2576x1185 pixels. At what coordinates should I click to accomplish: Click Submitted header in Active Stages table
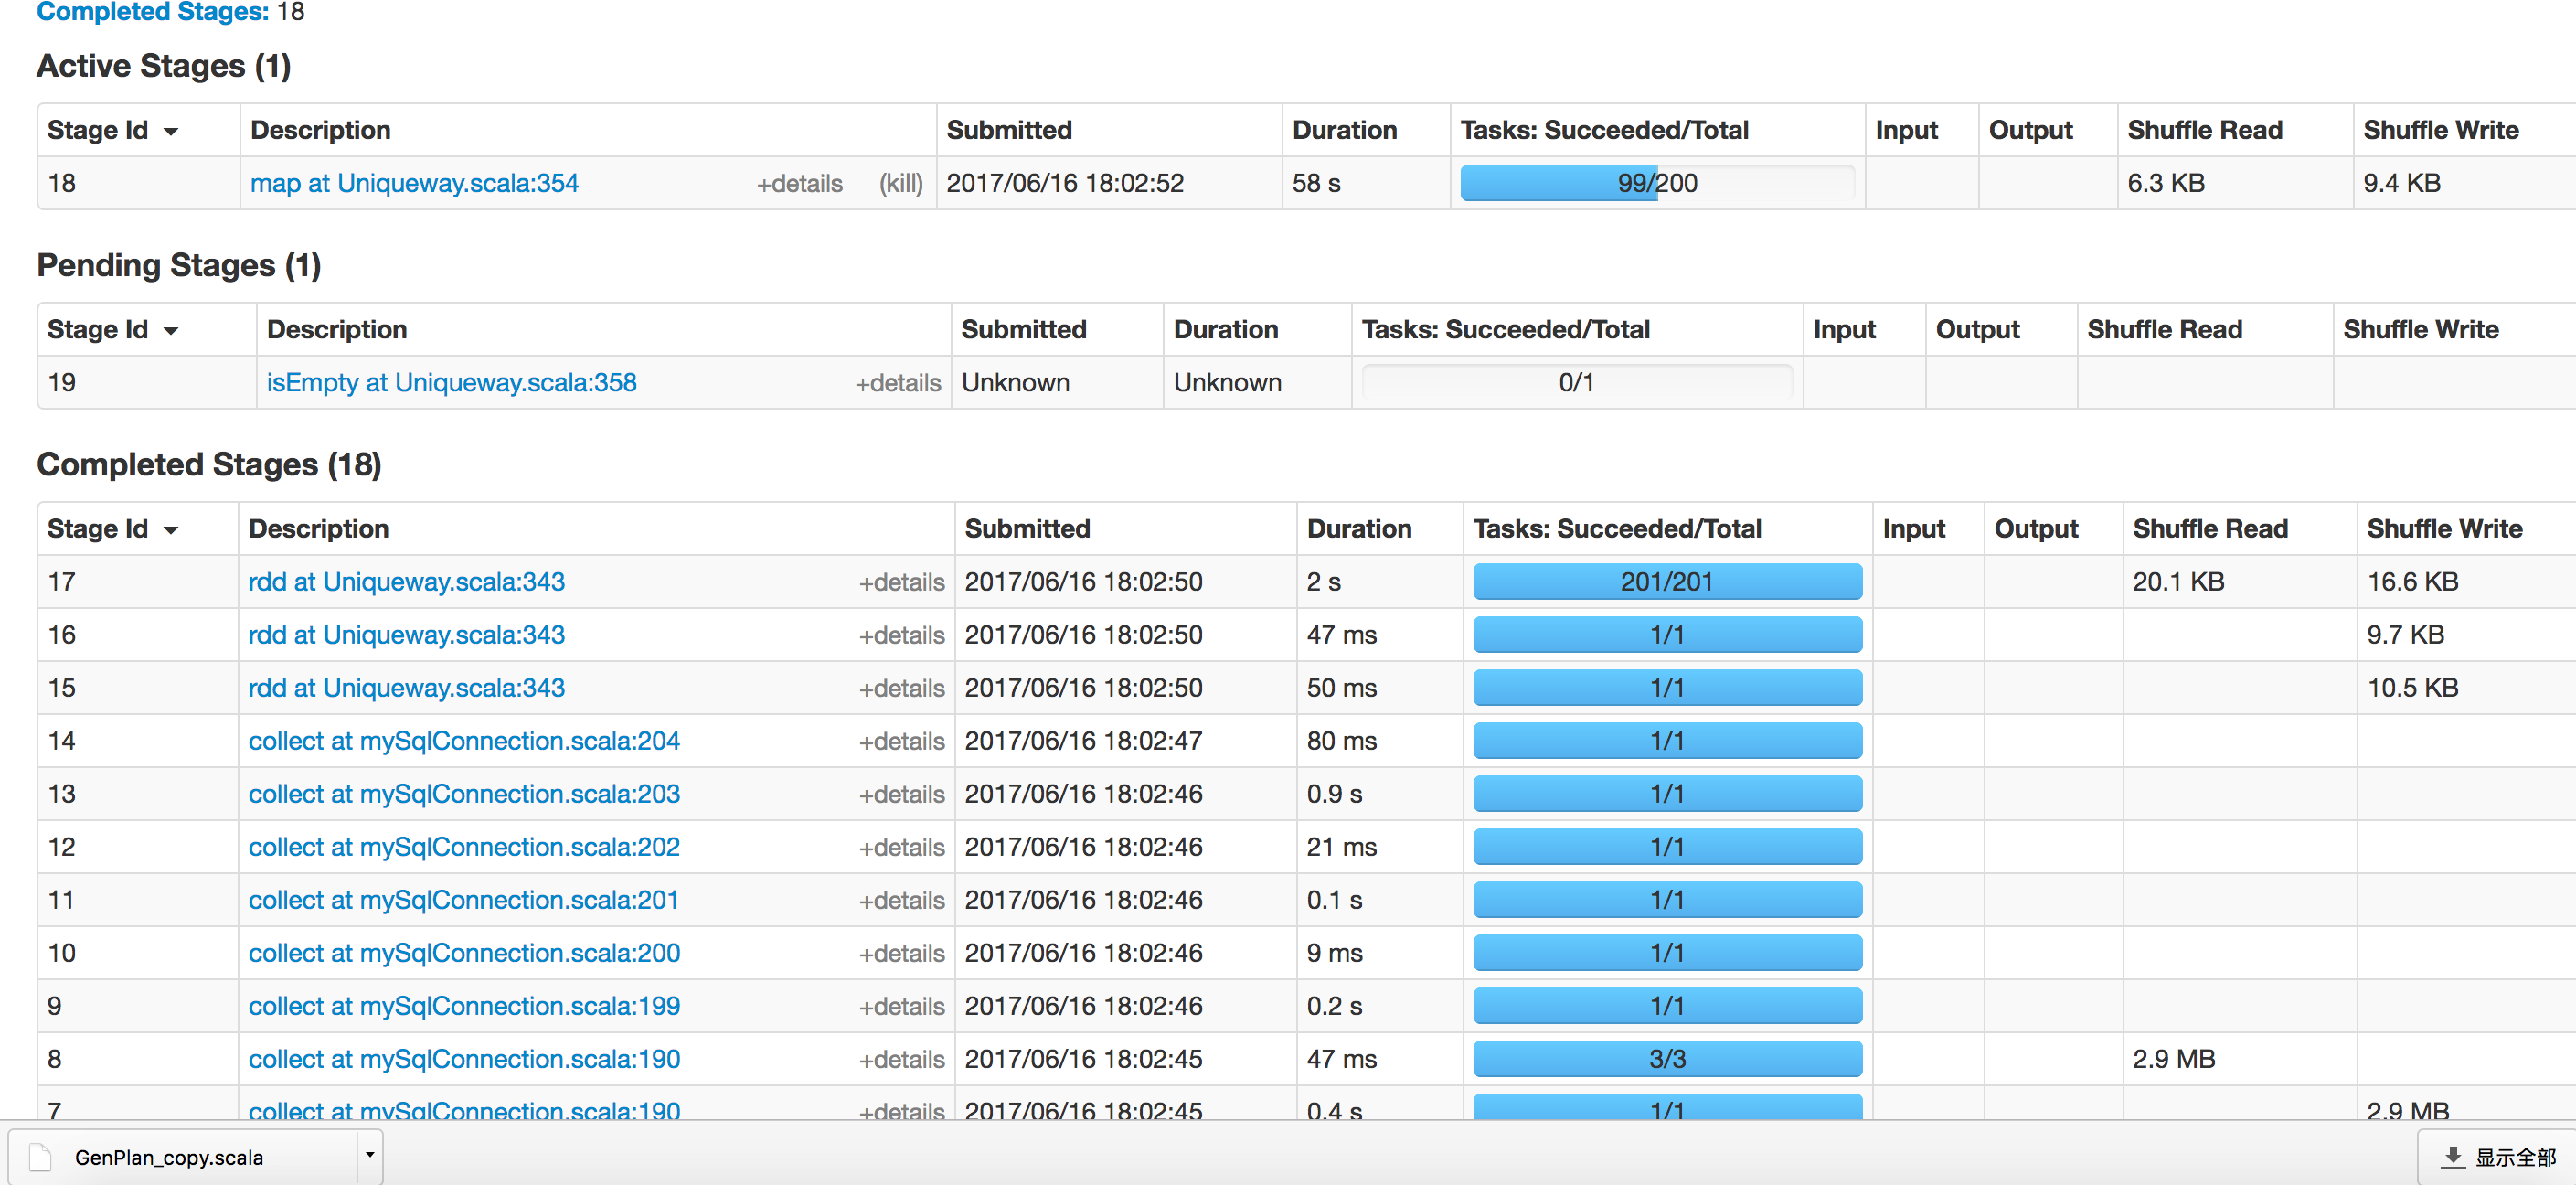(1009, 130)
